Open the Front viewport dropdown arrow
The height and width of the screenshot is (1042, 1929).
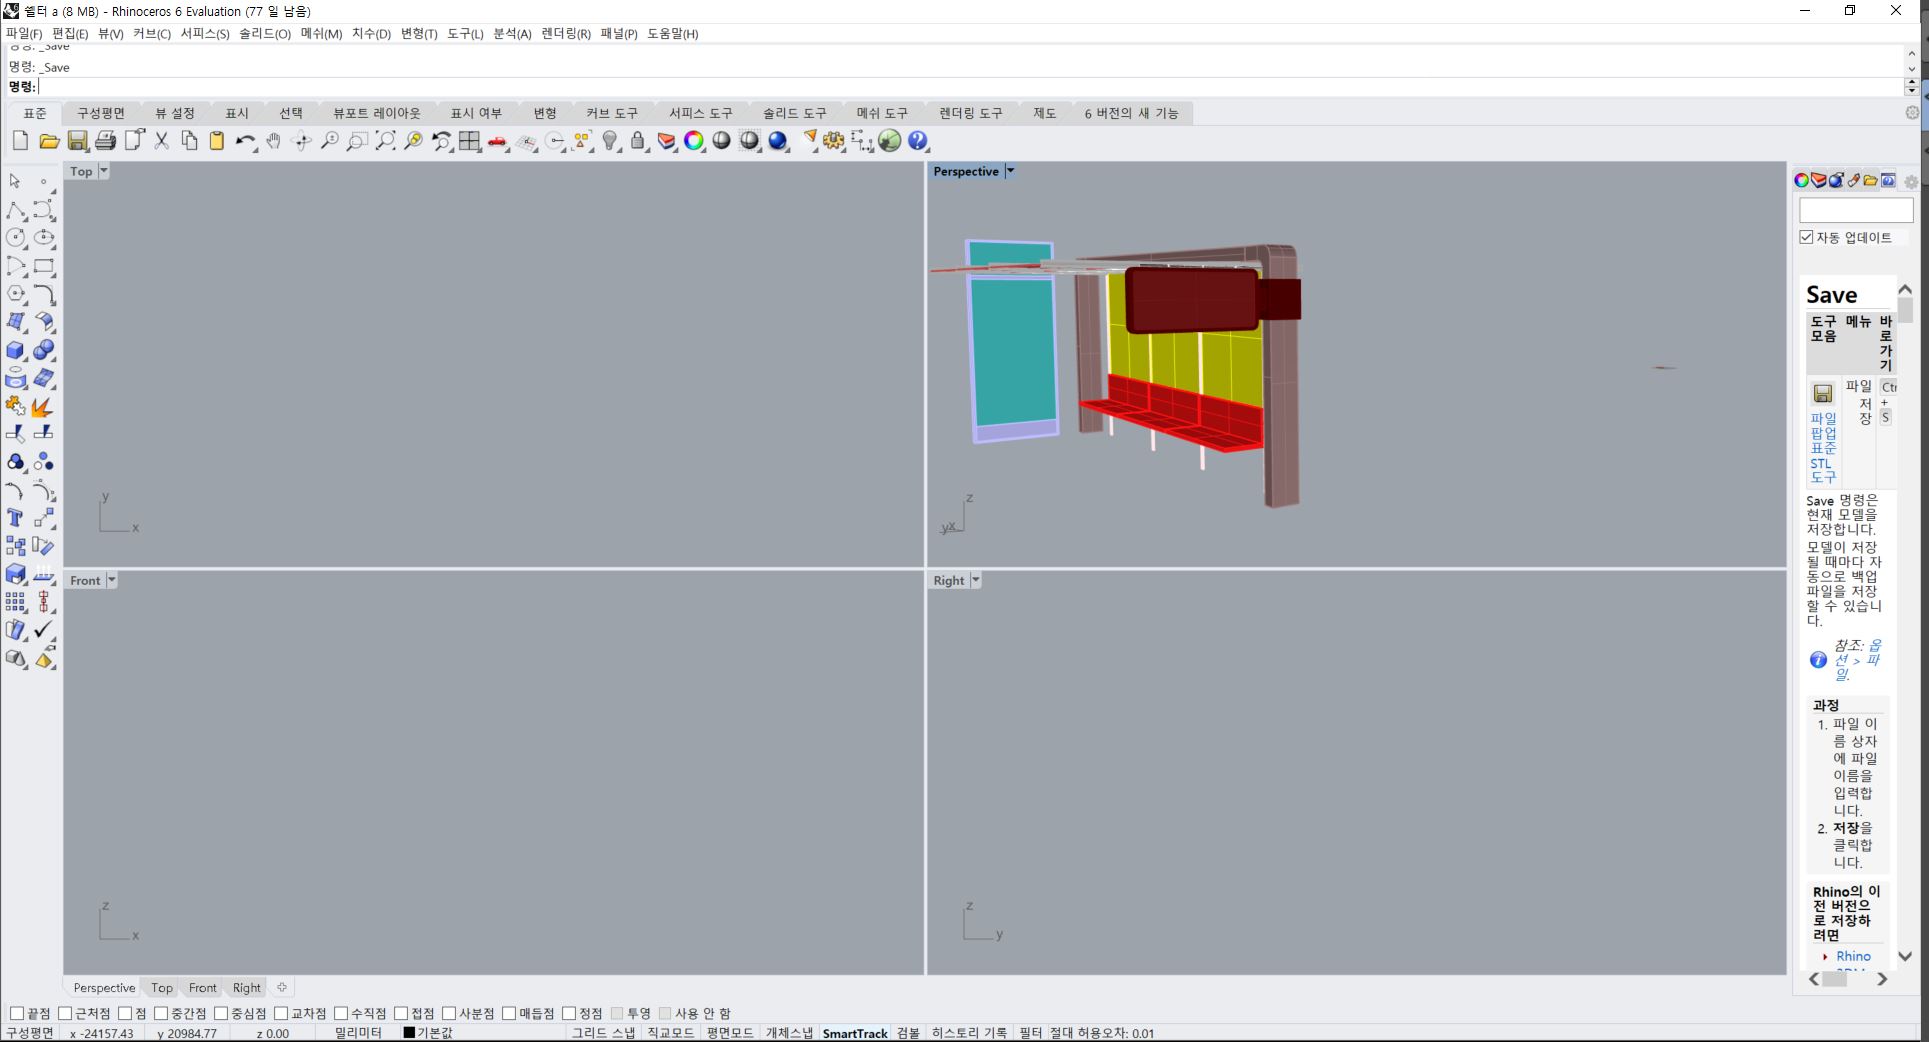click(111, 580)
